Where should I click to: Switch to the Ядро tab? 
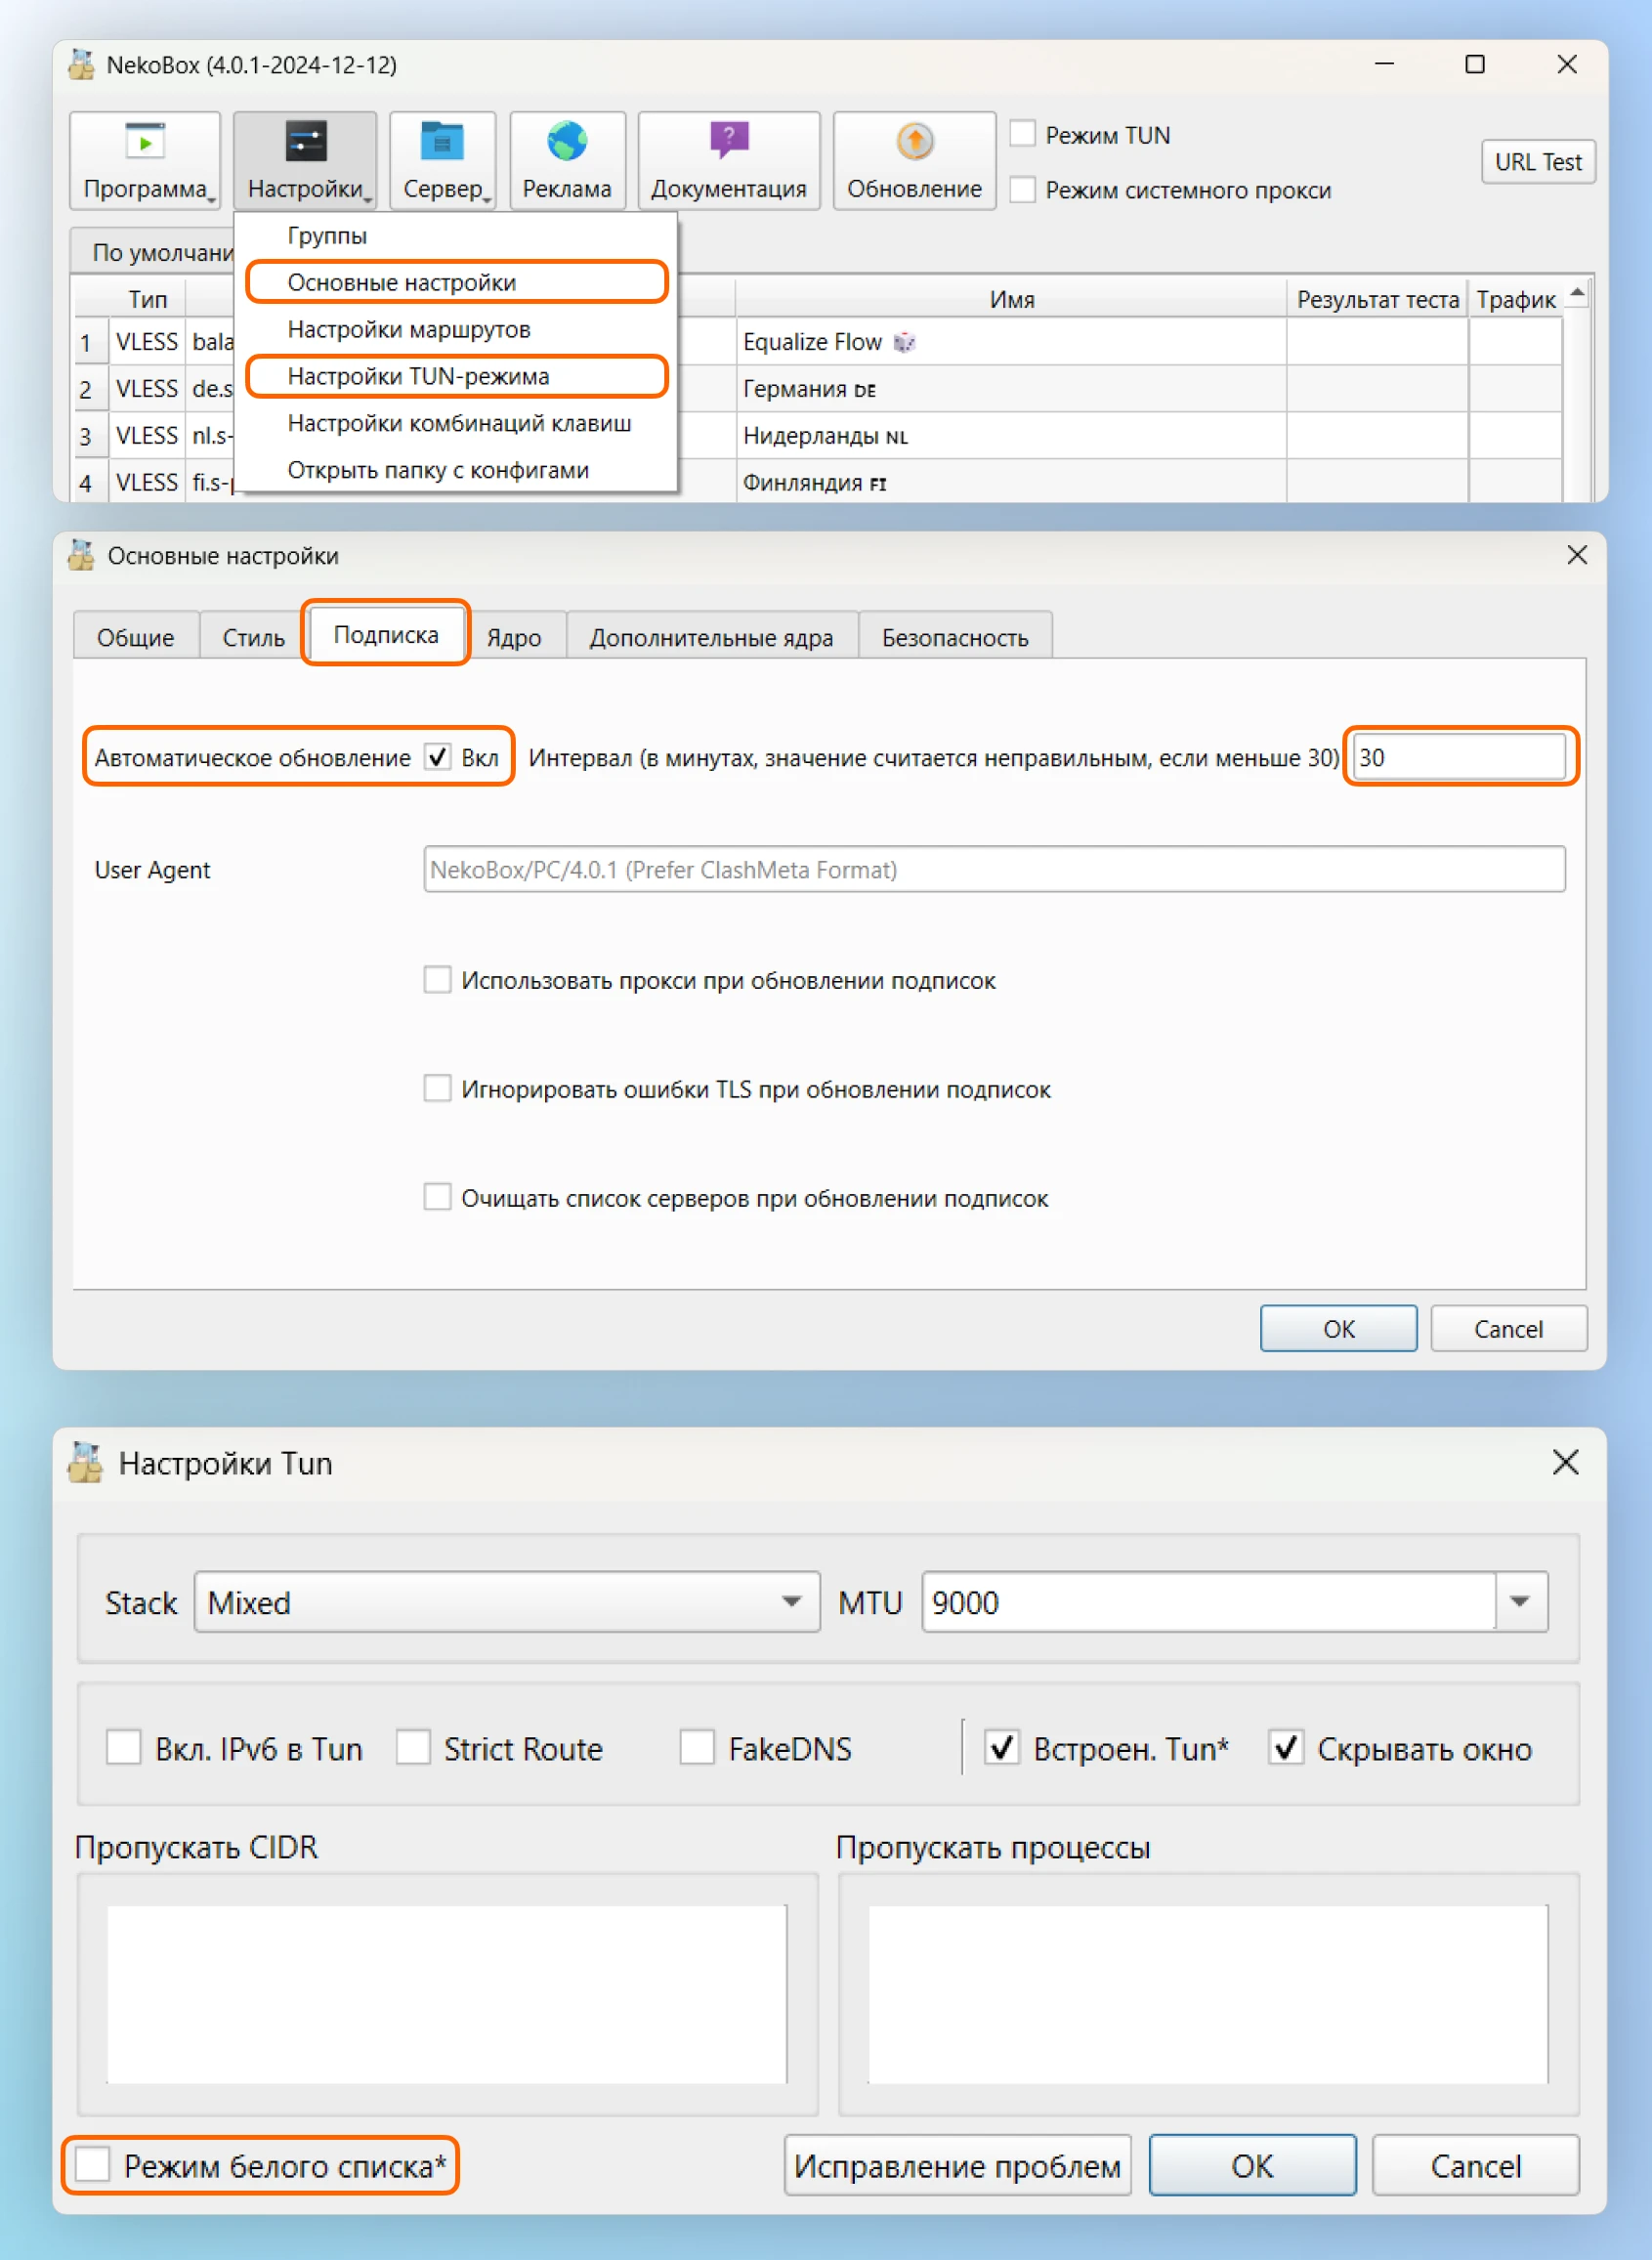[514, 637]
